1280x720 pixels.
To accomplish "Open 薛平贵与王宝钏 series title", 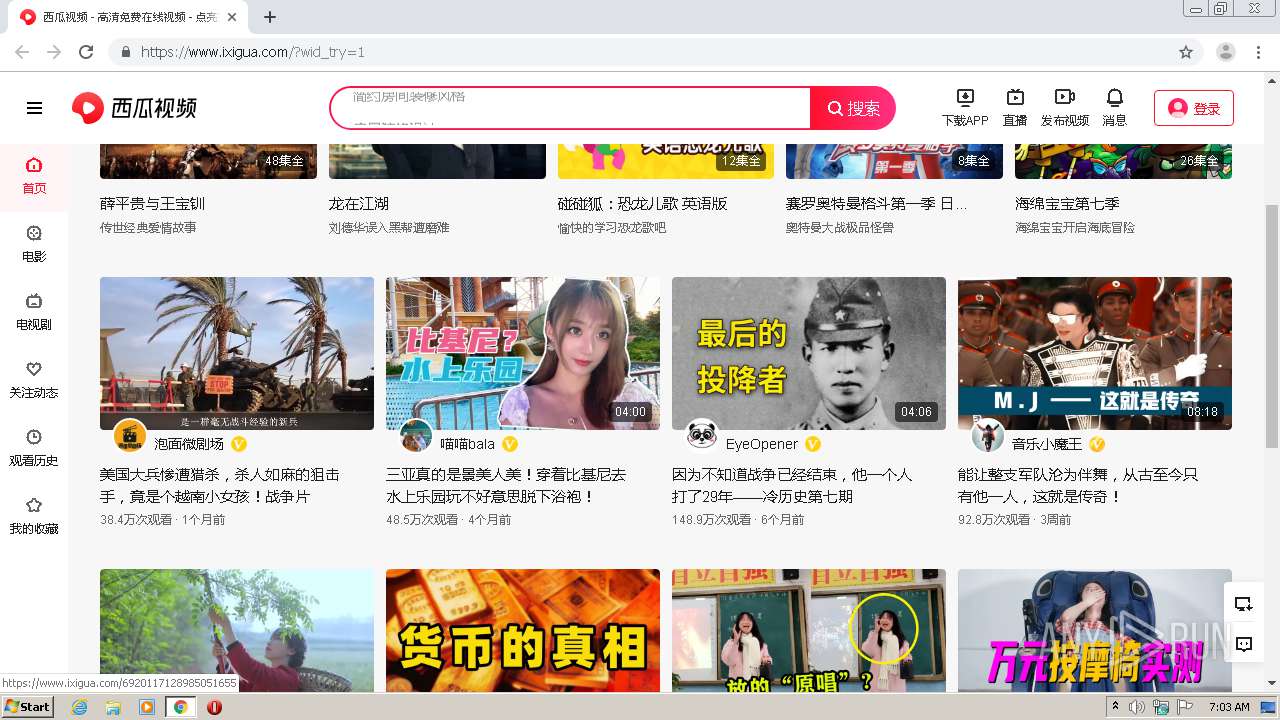I will point(152,203).
